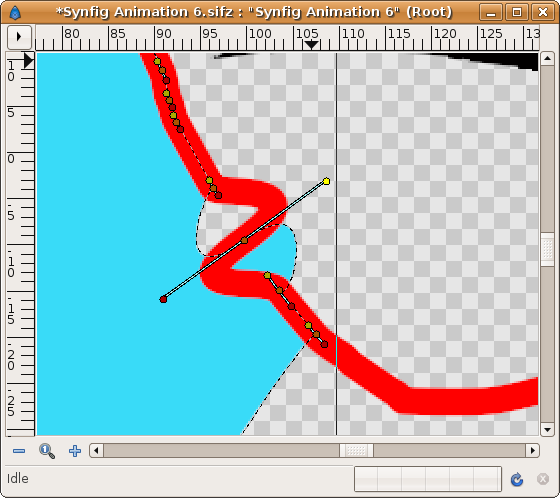The image size is (560, 498).
Task: Click the orange vertex on the diagonal tangent line
Action: (244, 240)
